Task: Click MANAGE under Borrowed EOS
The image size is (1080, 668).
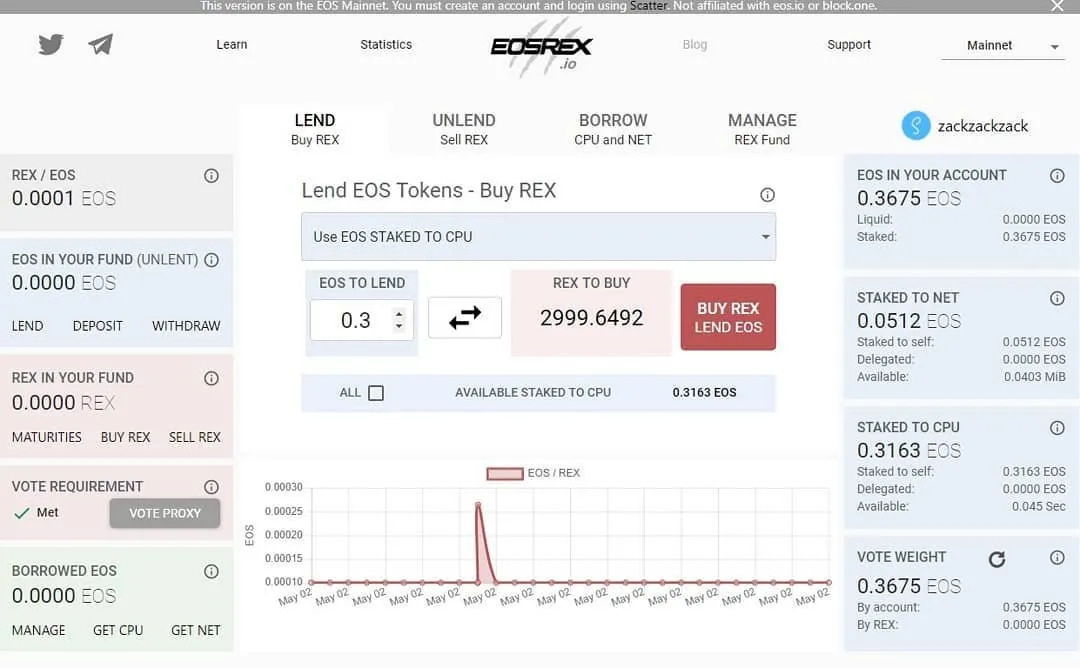Action: point(39,630)
